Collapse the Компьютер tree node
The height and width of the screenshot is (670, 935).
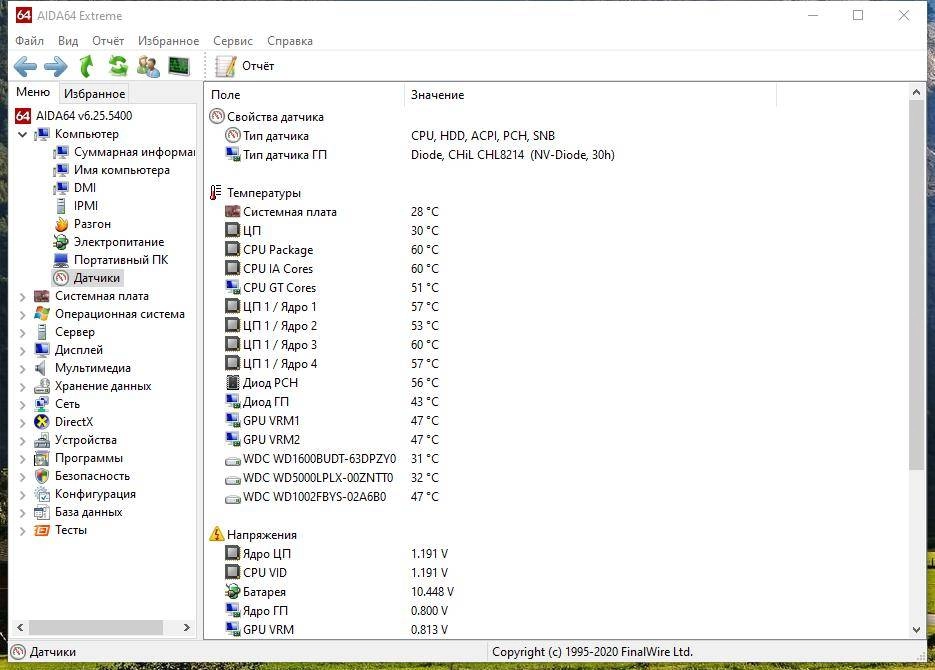tap(22, 134)
